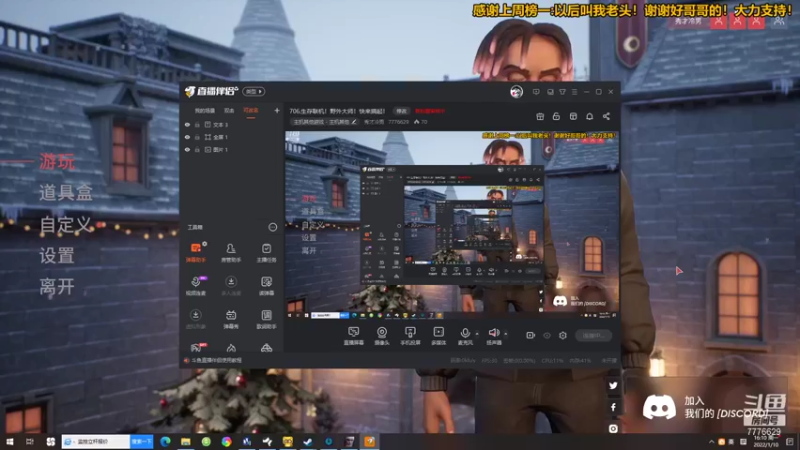The image size is (800, 450).
Task: Open messages icon in title bar
Action: point(536,92)
